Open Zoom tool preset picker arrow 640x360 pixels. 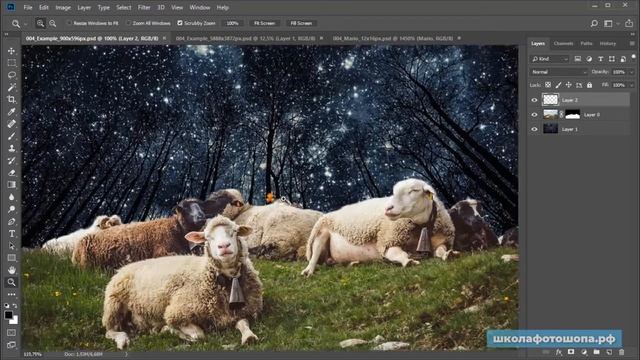(25, 24)
